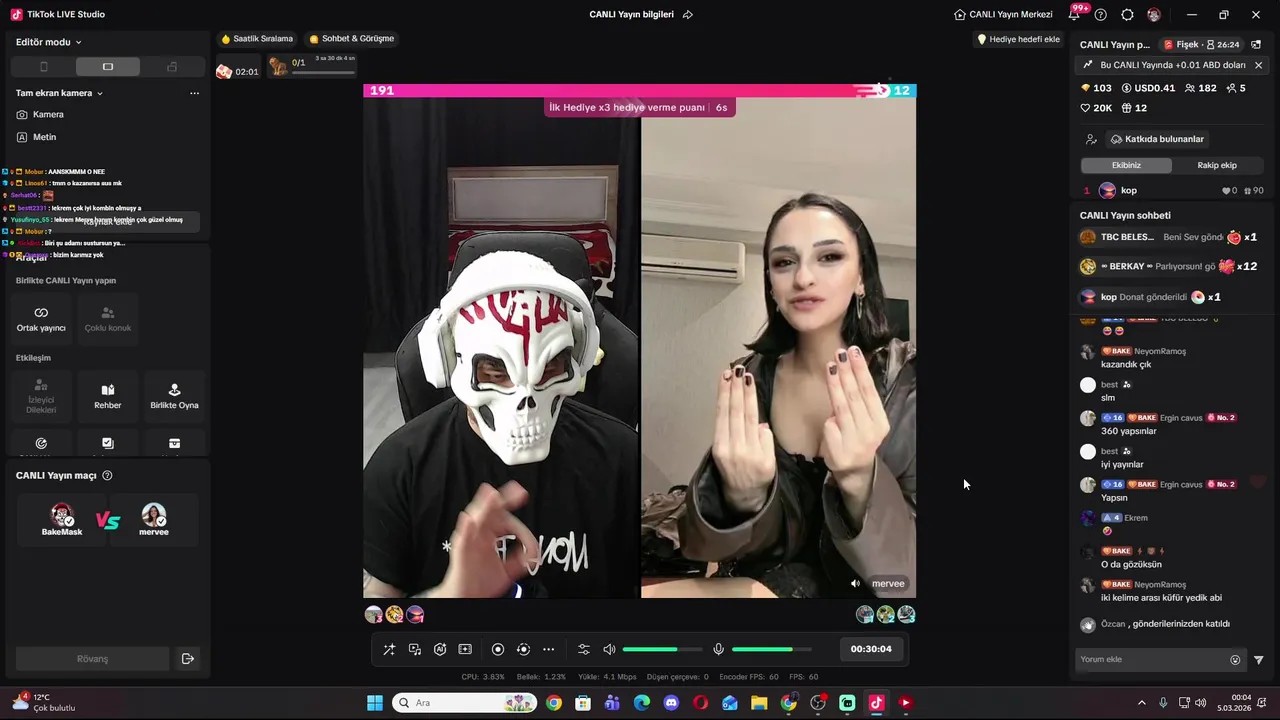The height and width of the screenshot is (720, 1280).
Task: Open Sohbet & Görüşme tab
Action: pyautogui.click(x=352, y=39)
